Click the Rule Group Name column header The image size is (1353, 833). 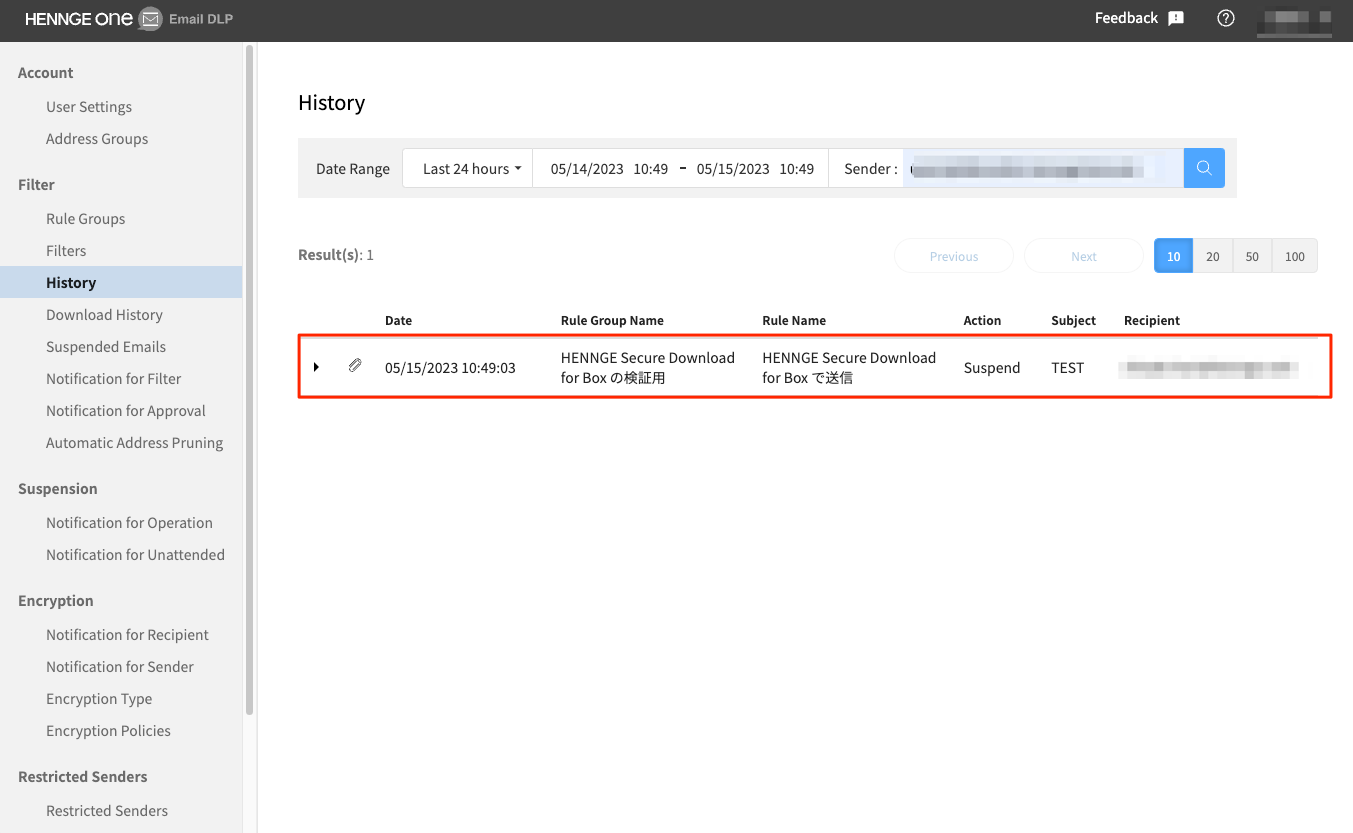(612, 321)
